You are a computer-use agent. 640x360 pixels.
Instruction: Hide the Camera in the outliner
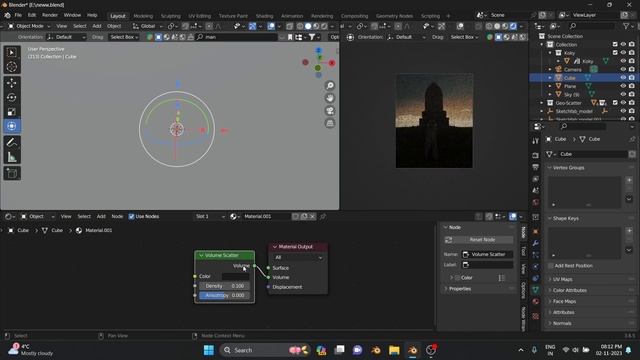click(x=623, y=69)
